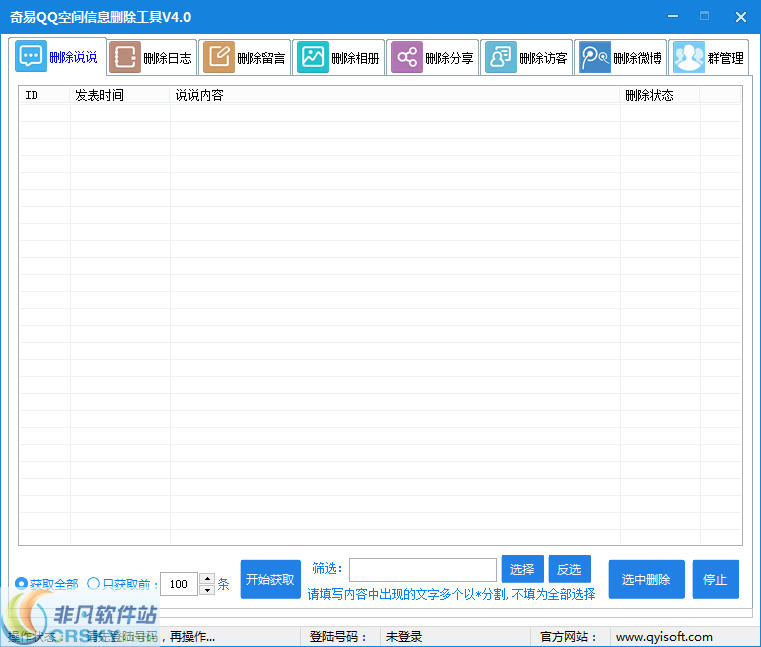Click the filter hint text 请填写内容中出现的文字

tap(451, 594)
